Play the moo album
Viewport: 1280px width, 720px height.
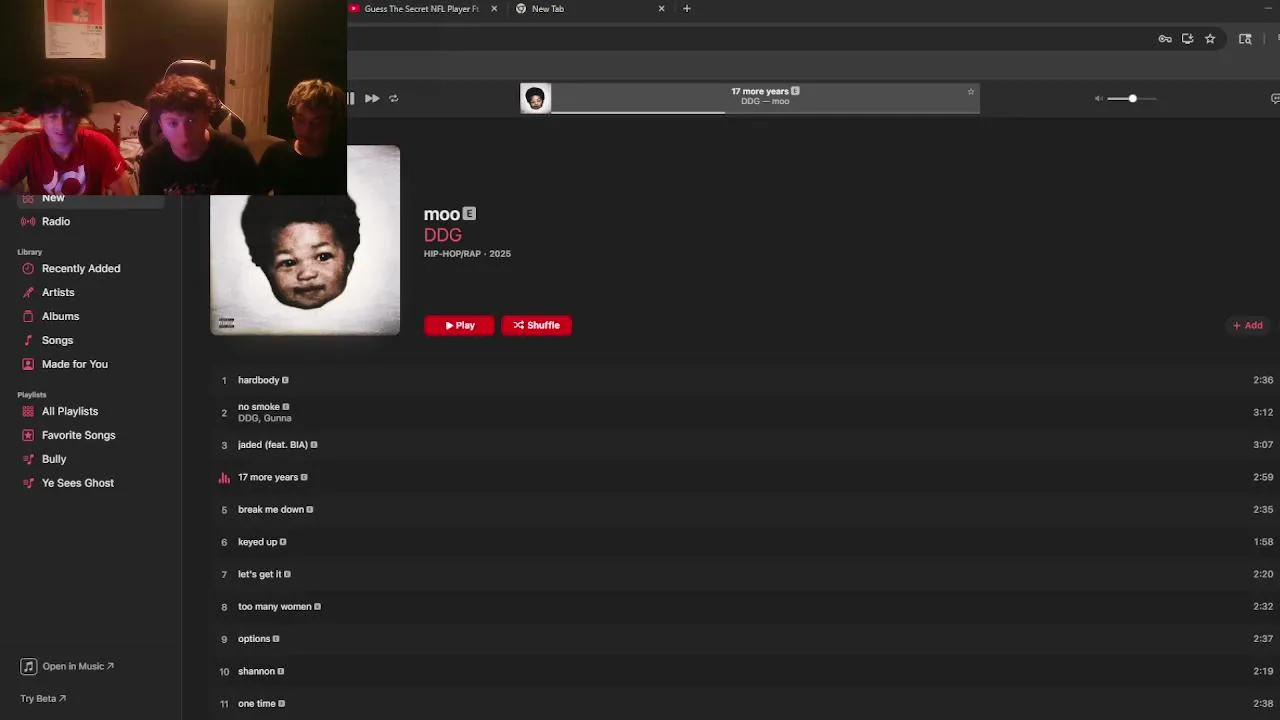[459, 325]
